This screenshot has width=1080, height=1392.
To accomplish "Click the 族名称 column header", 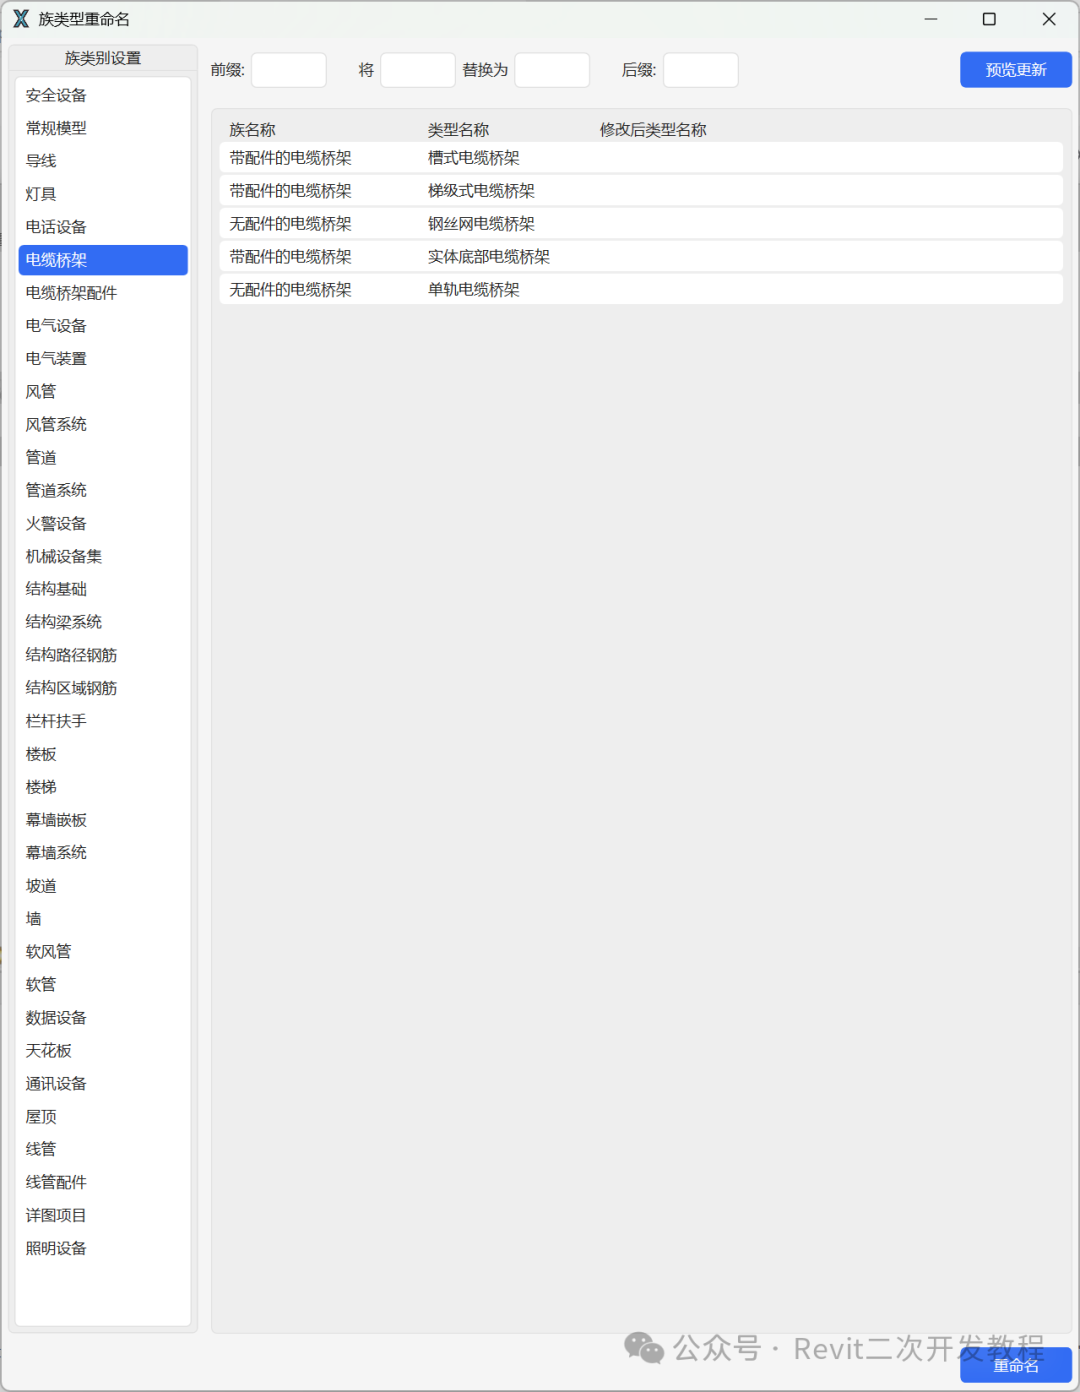I will pyautogui.click(x=252, y=130).
